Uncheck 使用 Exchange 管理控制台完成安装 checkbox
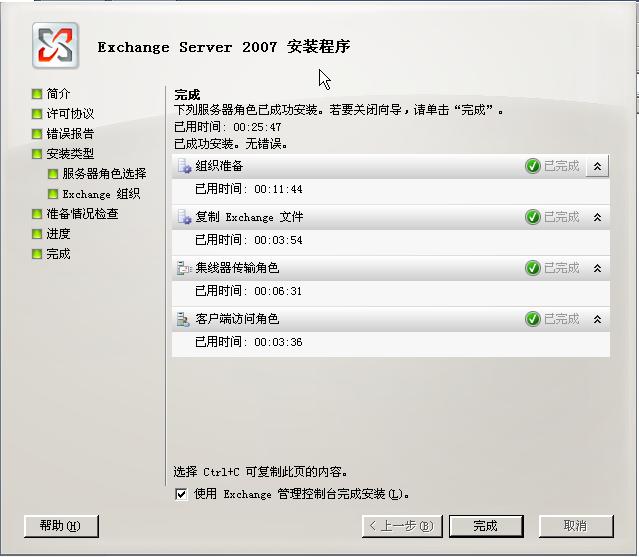 [181, 494]
